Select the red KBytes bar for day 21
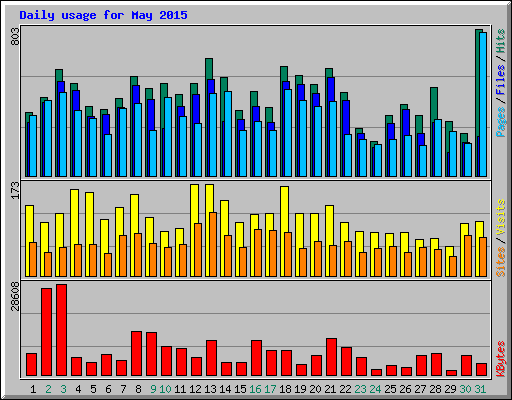 tap(331, 357)
